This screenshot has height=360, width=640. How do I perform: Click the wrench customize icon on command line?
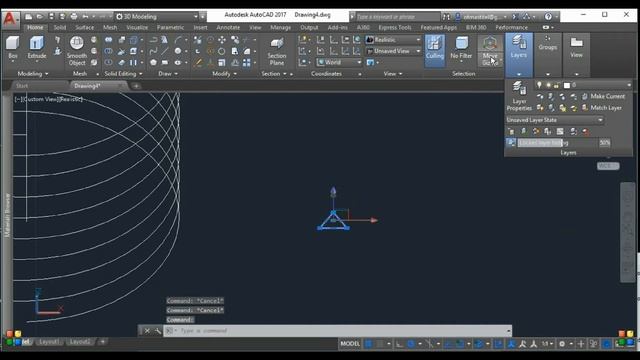click(x=158, y=331)
